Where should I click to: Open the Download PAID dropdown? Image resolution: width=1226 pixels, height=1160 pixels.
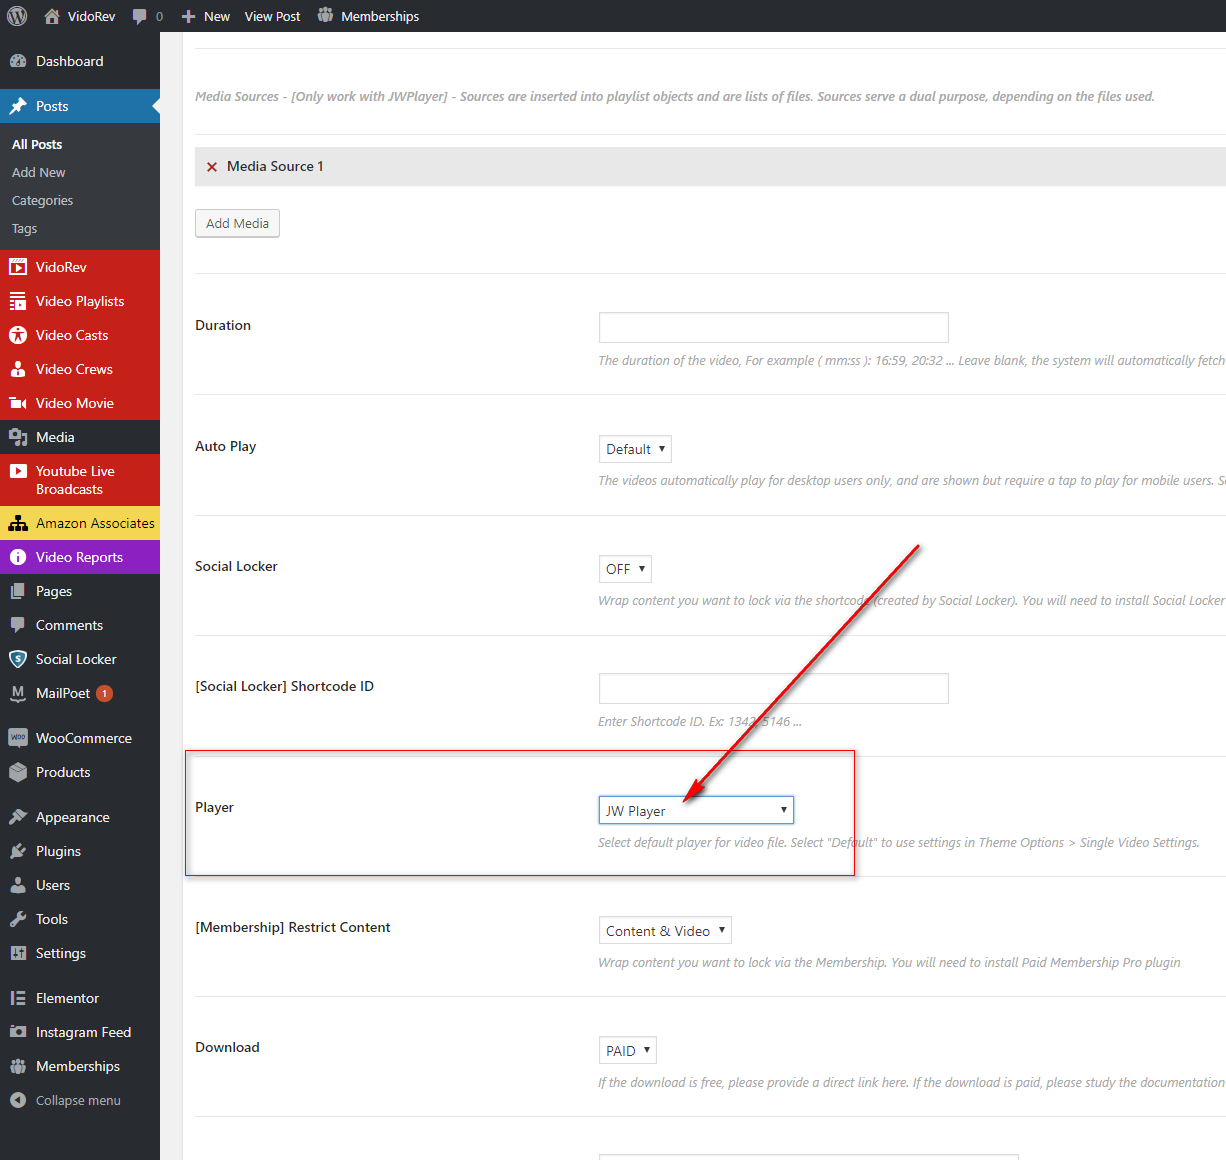(628, 1051)
